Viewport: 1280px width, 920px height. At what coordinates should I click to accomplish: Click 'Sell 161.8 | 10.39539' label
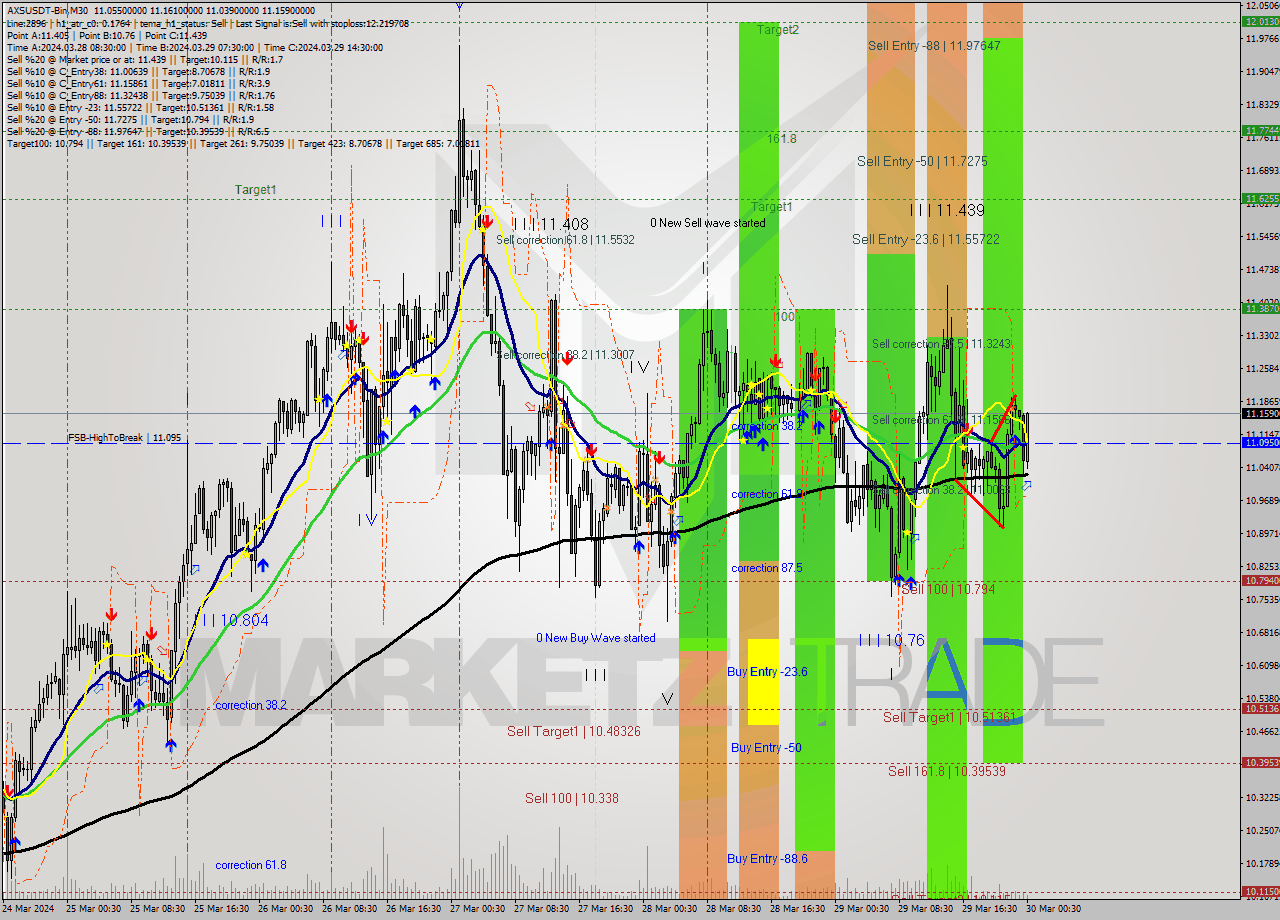pos(949,771)
